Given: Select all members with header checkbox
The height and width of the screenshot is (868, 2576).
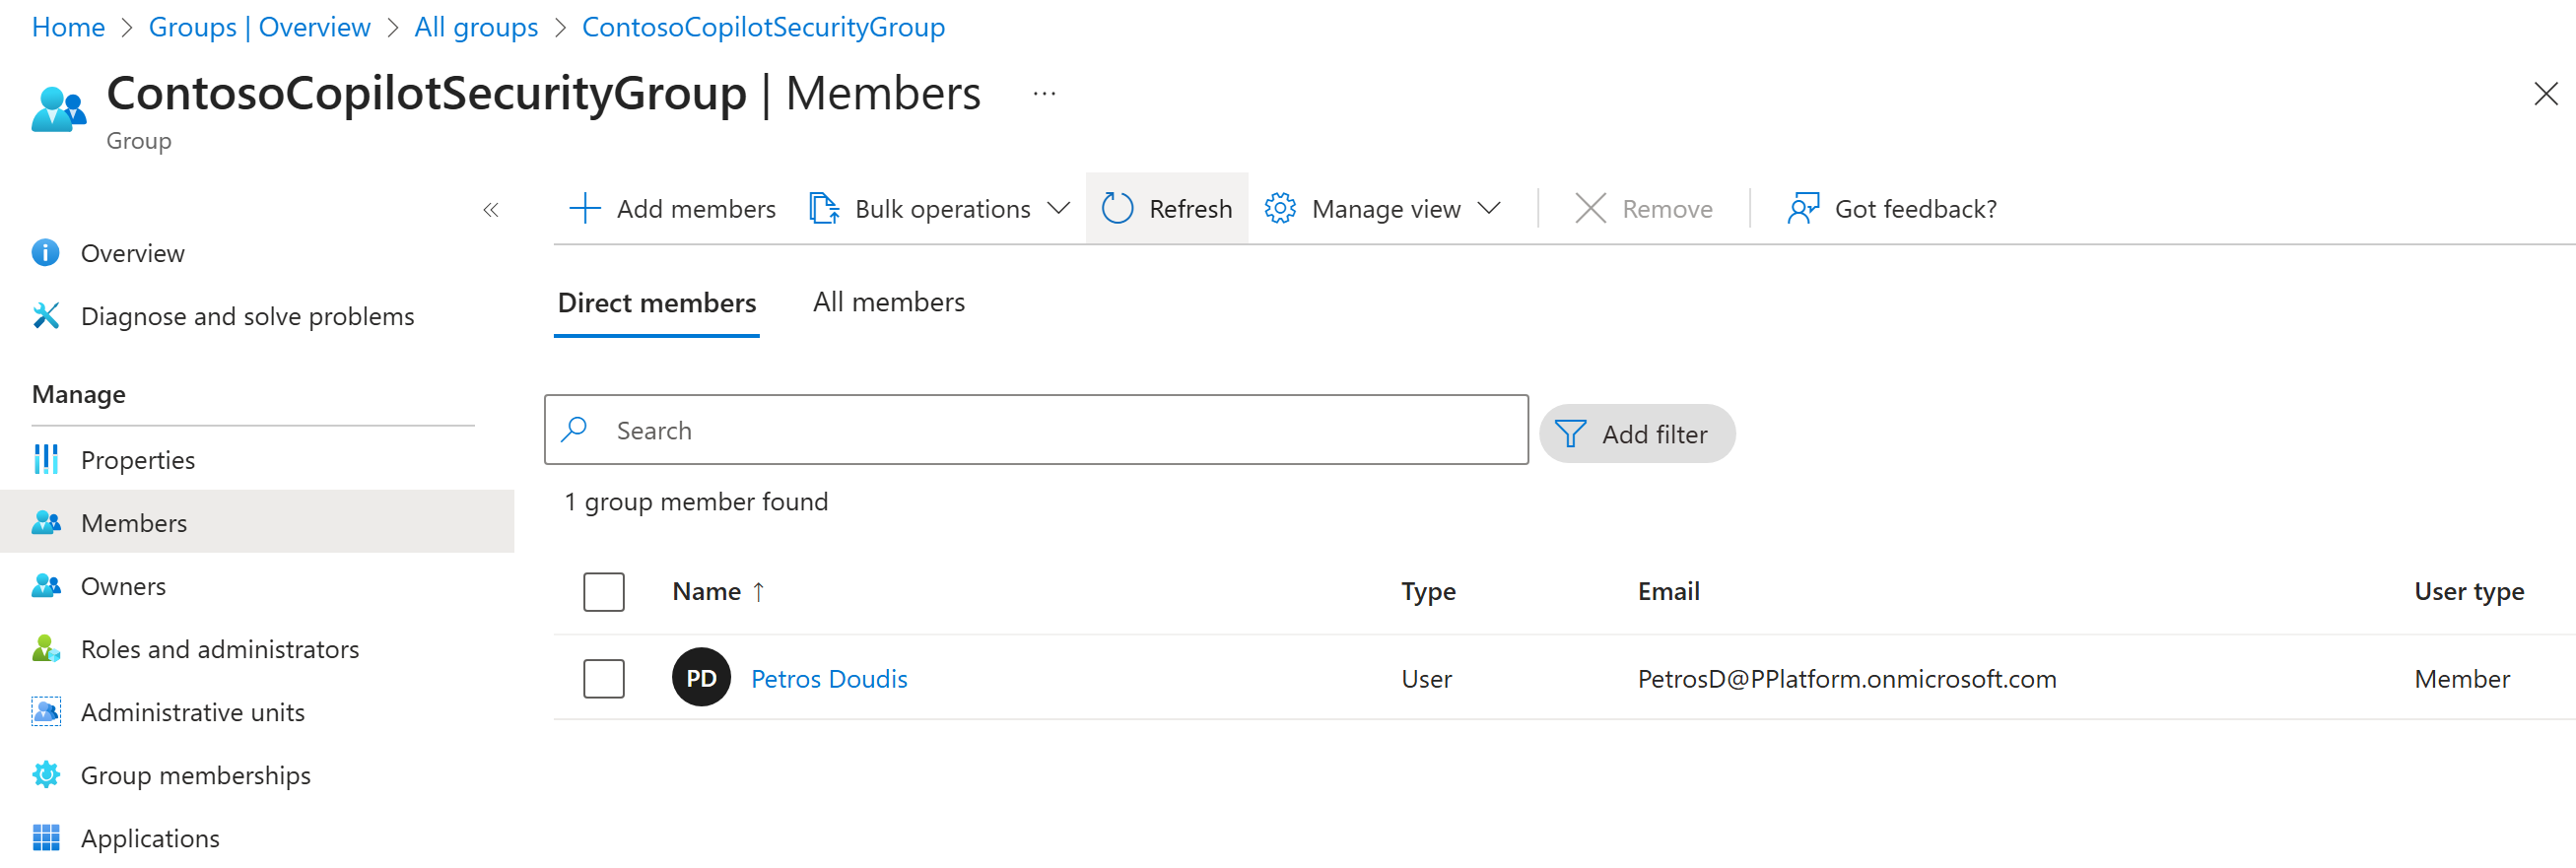Looking at the screenshot, I should [x=603, y=592].
